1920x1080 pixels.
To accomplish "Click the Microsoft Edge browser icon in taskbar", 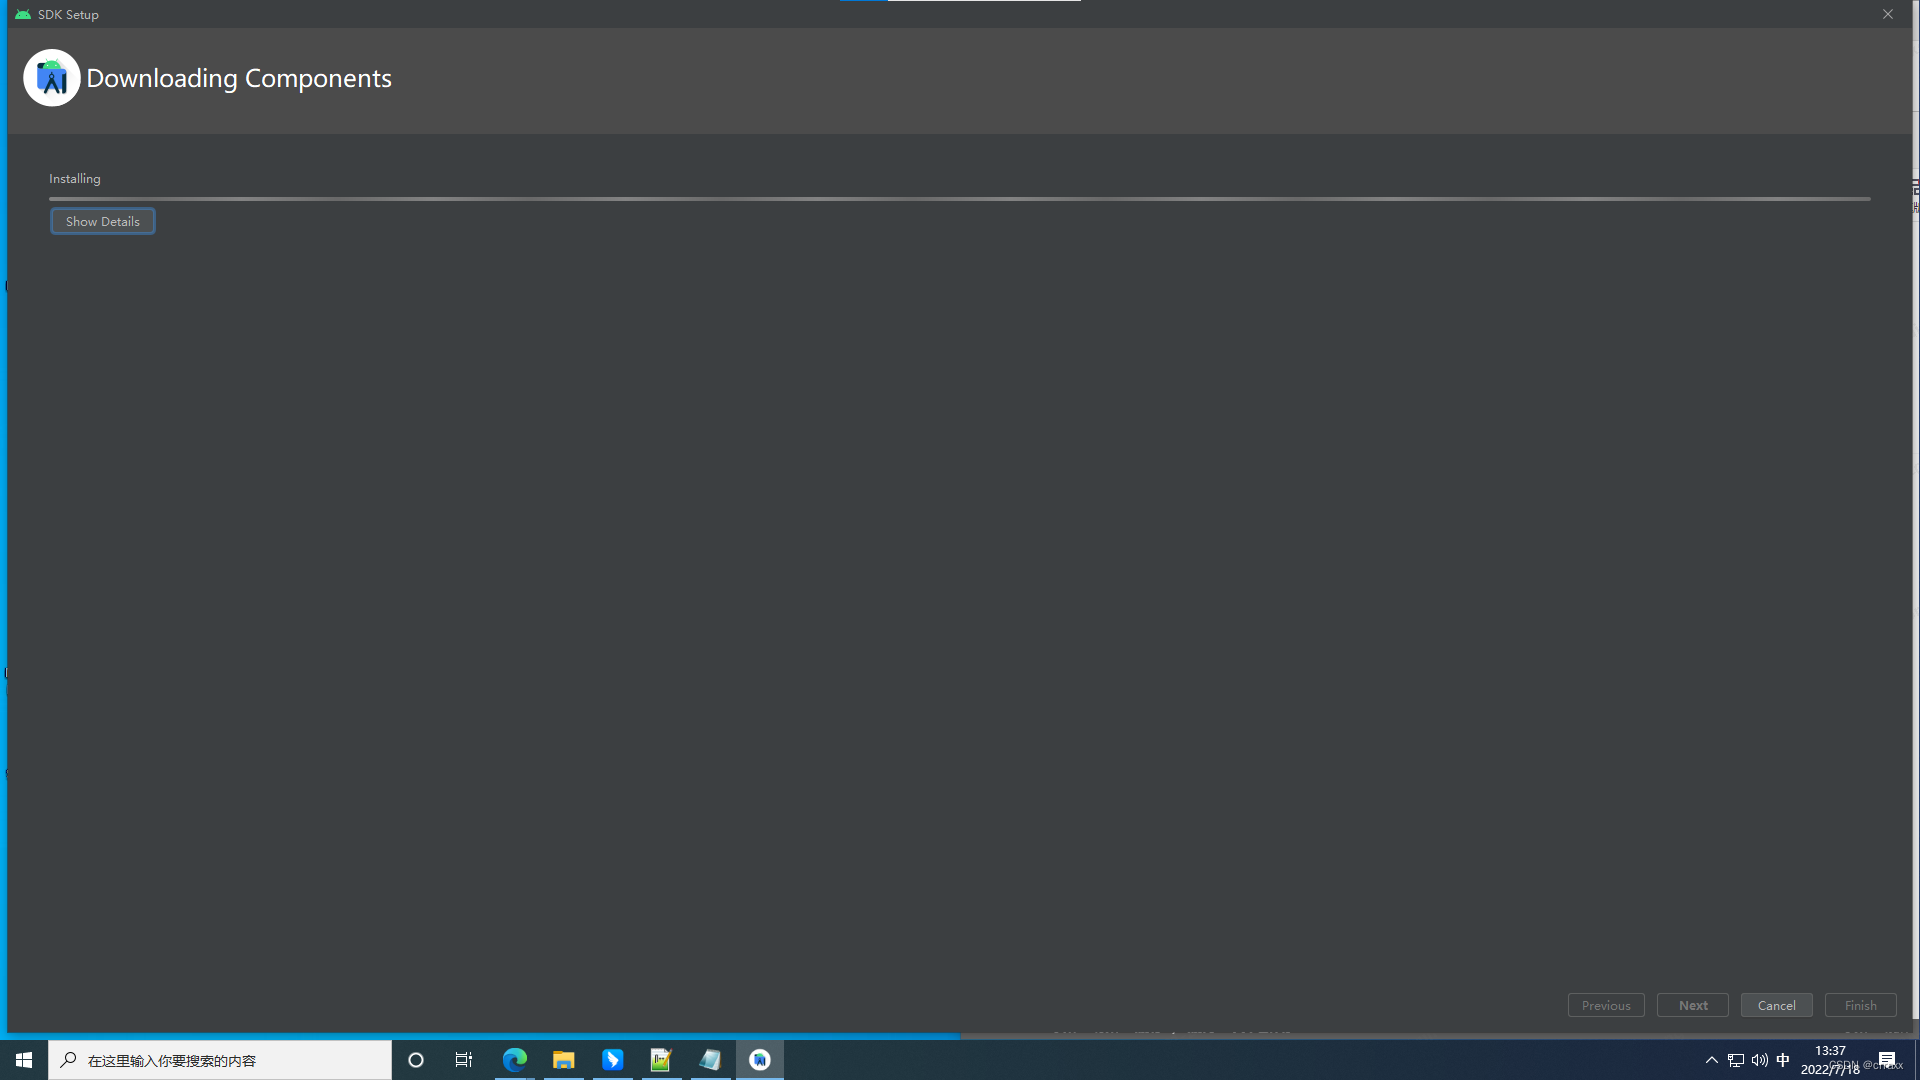I will coord(514,1060).
